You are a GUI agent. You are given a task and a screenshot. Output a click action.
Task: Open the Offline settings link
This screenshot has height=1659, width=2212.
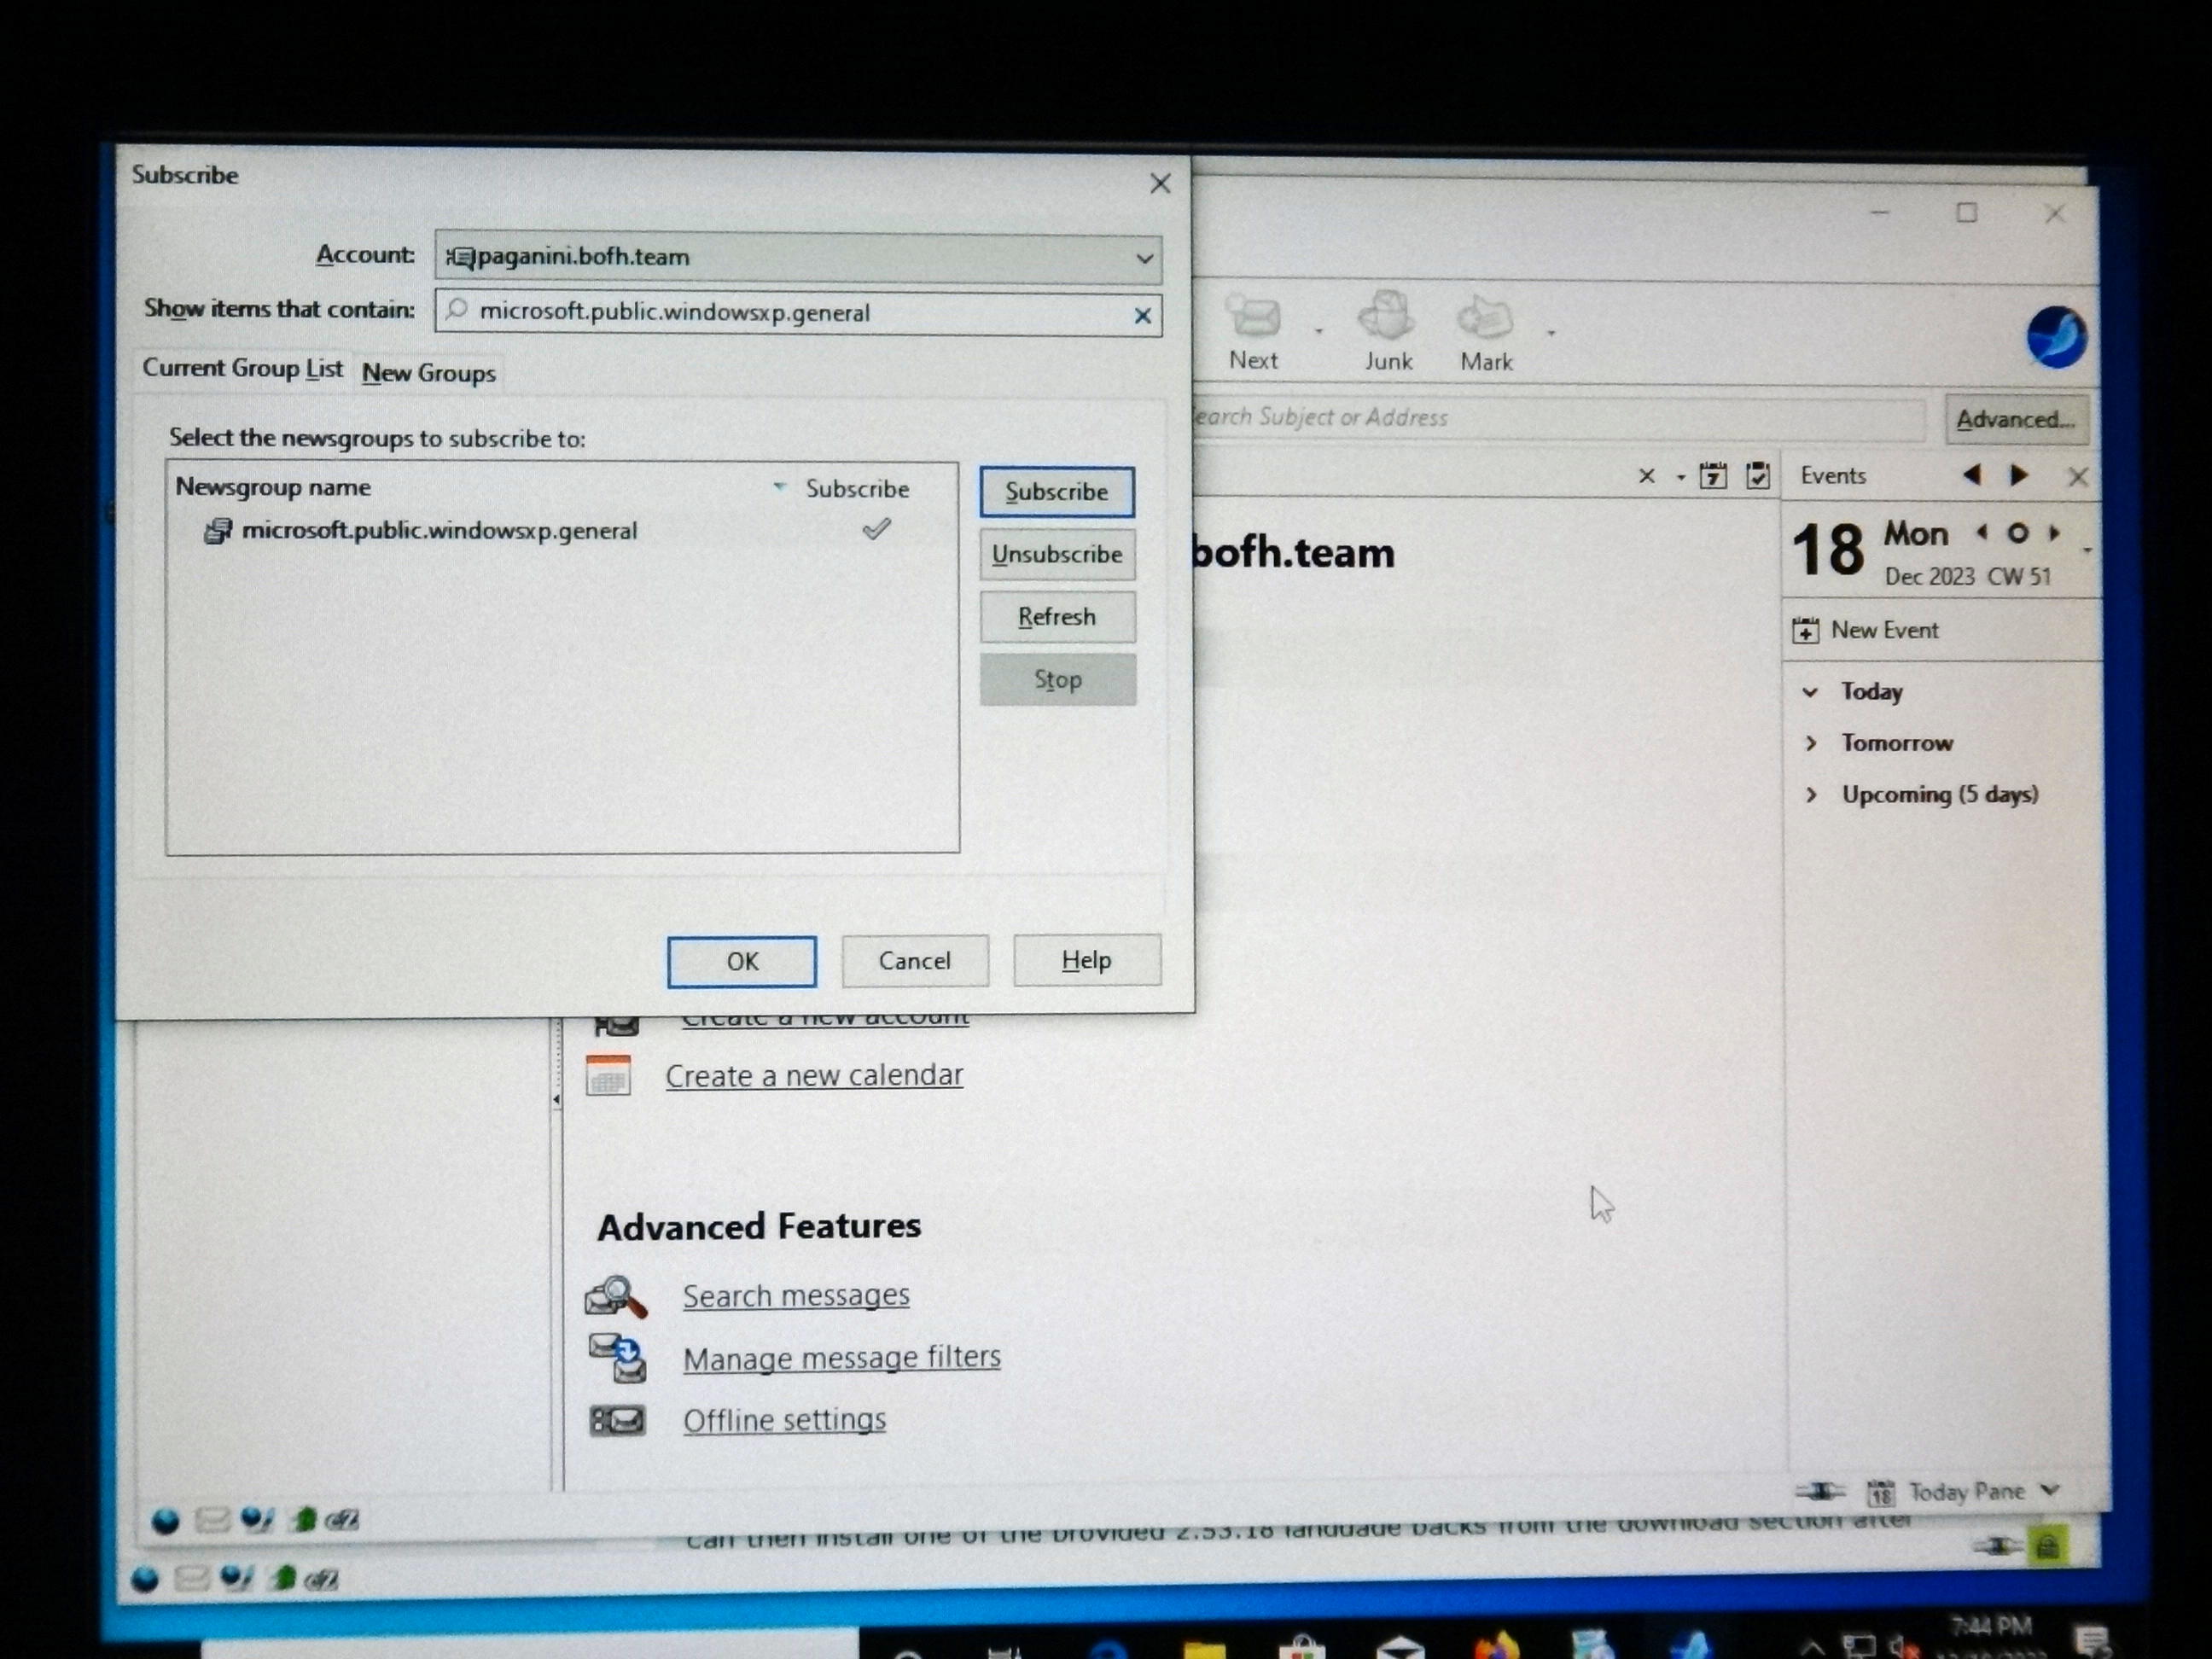pyautogui.click(x=785, y=1420)
